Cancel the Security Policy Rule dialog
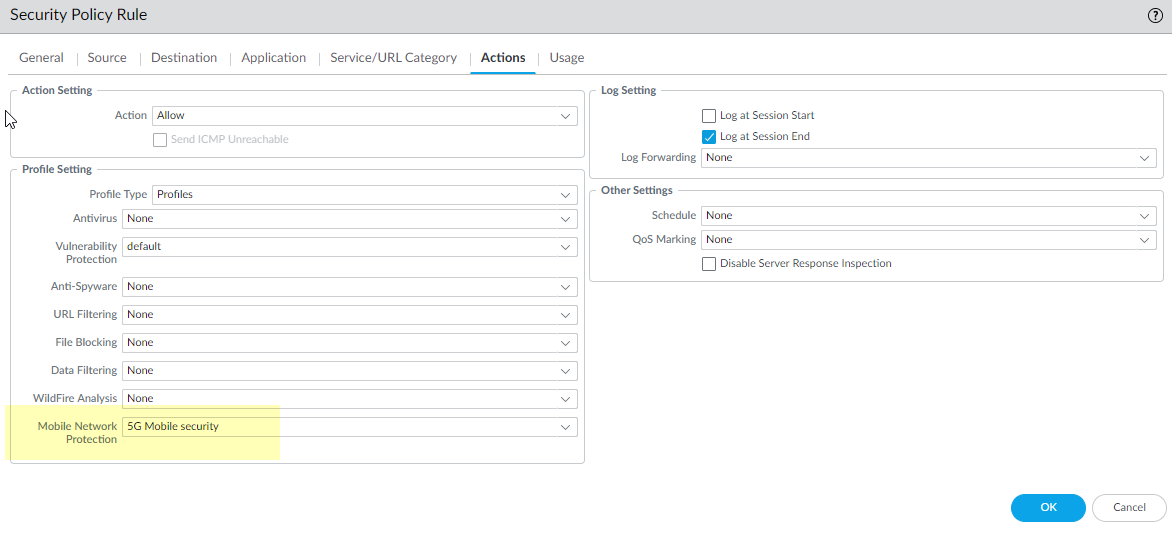 (x=1129, y=508)
